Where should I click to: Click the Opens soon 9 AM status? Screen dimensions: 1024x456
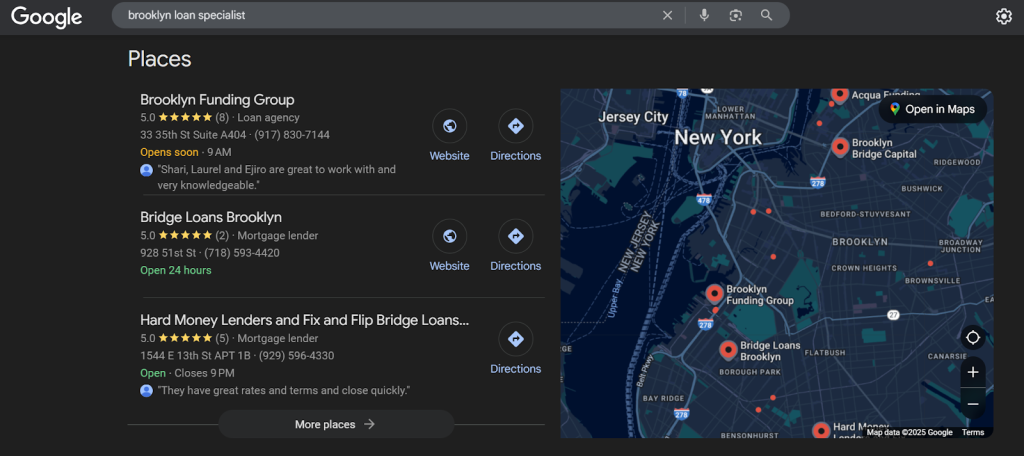click(185, 152)
